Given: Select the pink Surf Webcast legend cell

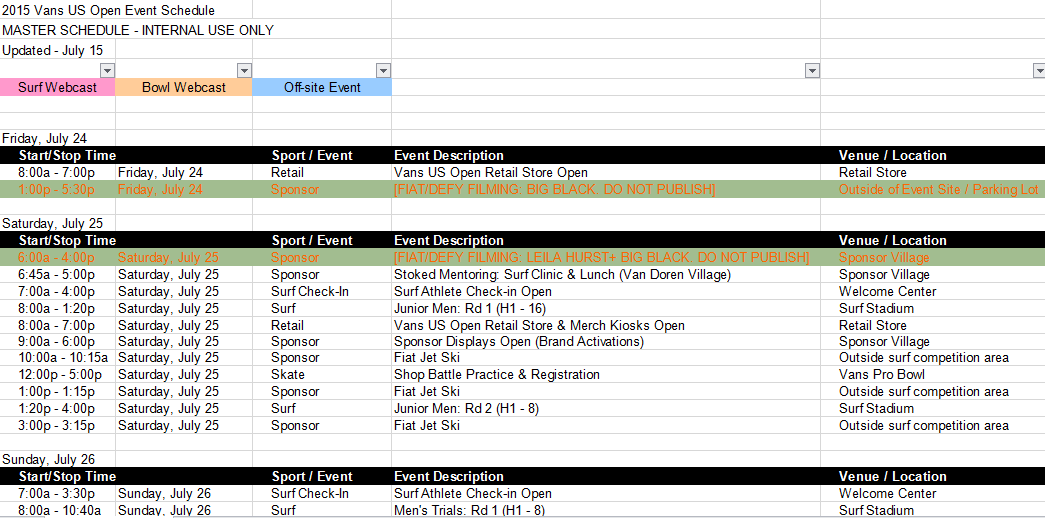Looking at the screenshot, I should click(57, 87).
